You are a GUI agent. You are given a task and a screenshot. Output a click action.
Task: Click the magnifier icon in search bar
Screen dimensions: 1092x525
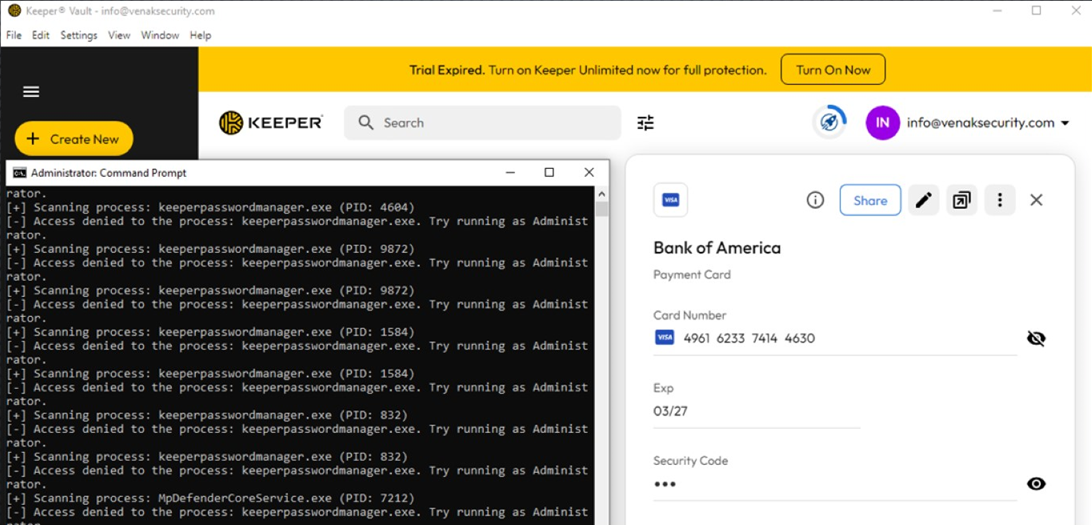(x=366, y=123)
